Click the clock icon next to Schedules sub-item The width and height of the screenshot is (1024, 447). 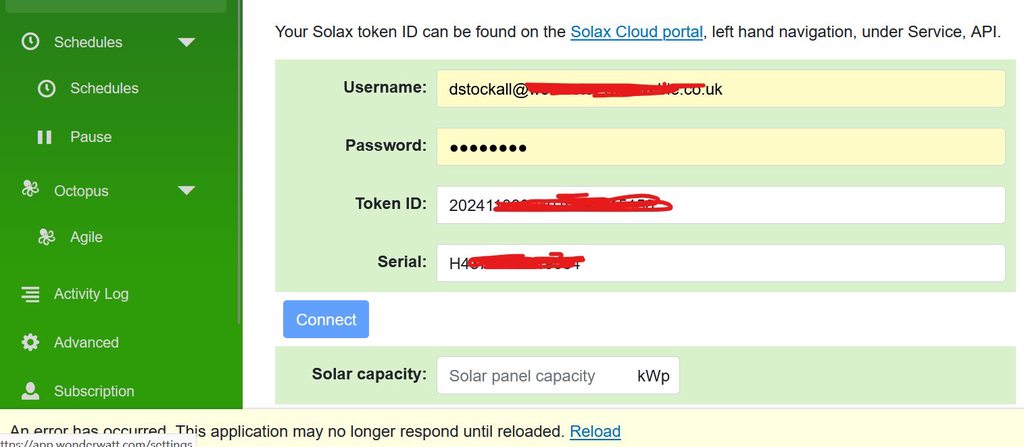click(x=46, y=88)
